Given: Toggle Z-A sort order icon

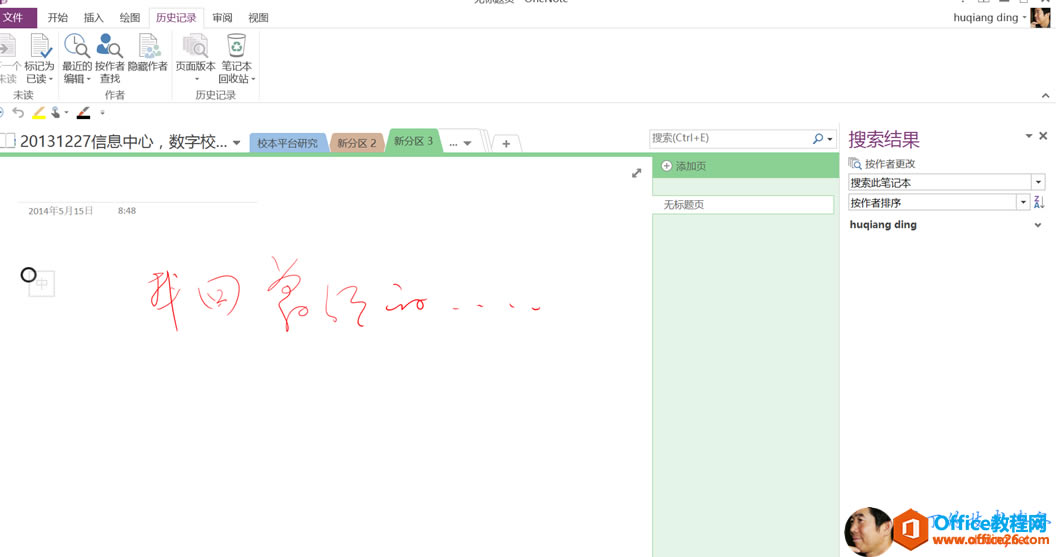Looking at the screenshot, I should 1038,202.
